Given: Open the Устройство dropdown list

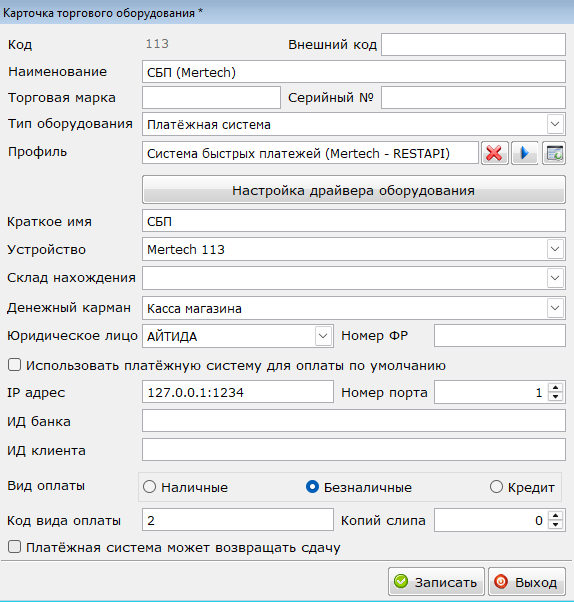Looking at the screenshot, I should point(555,249).
